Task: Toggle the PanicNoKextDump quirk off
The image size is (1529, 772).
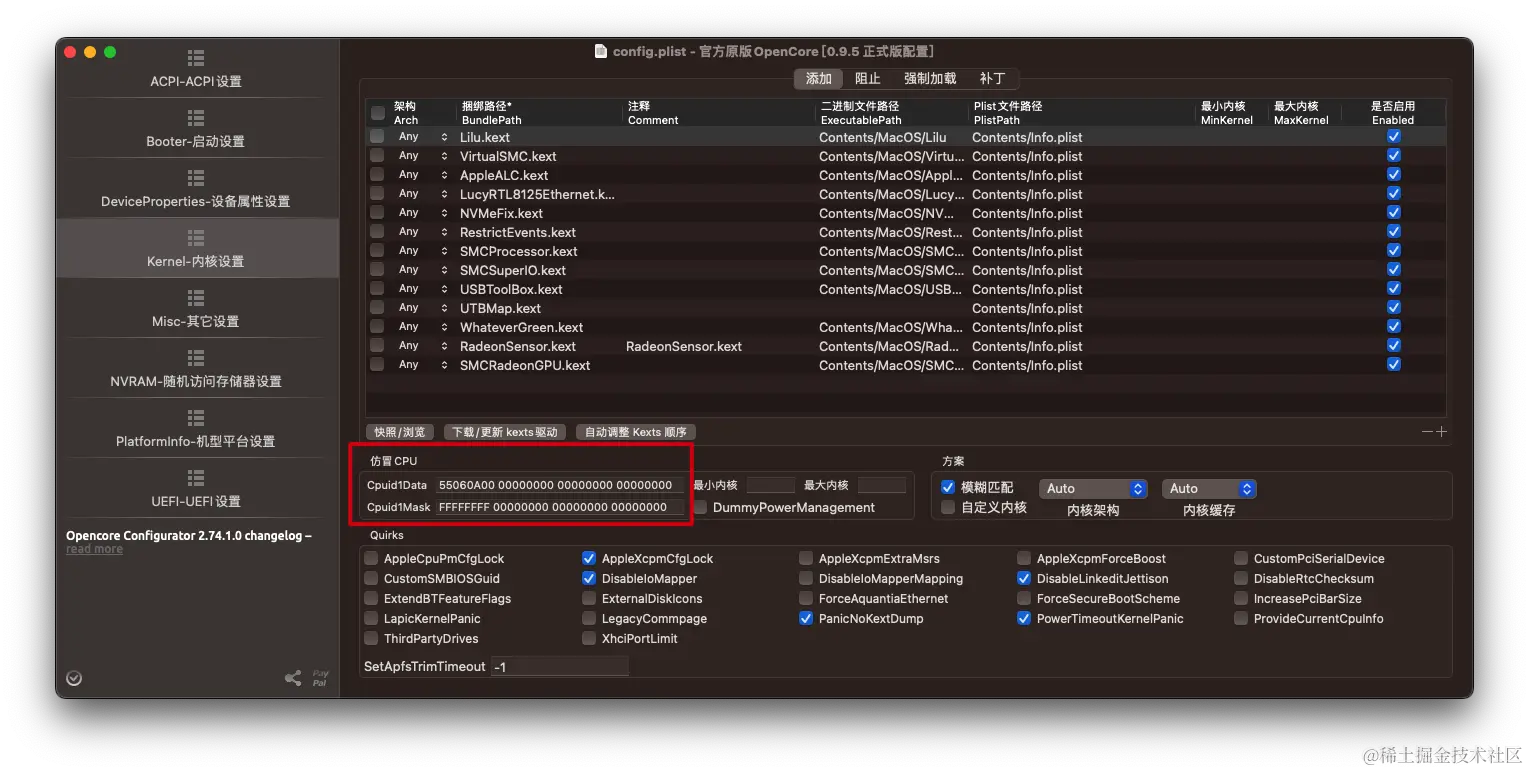Action: 806,619
